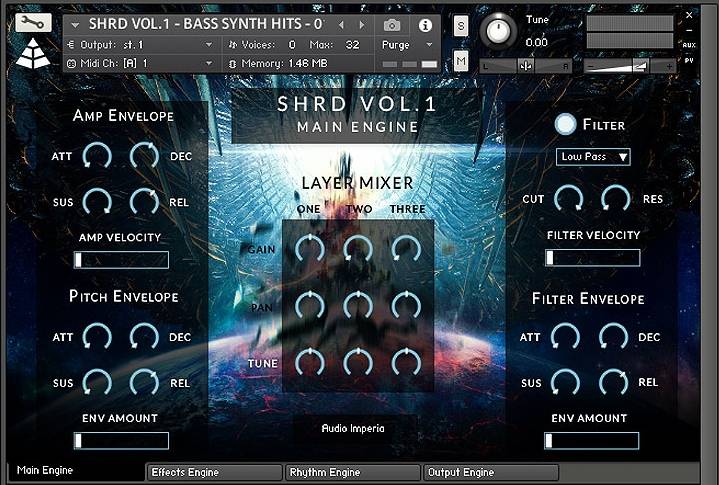The image size is (719, 485).
Task: Toggle the Filter on/off button
Action: pos(566,124)
